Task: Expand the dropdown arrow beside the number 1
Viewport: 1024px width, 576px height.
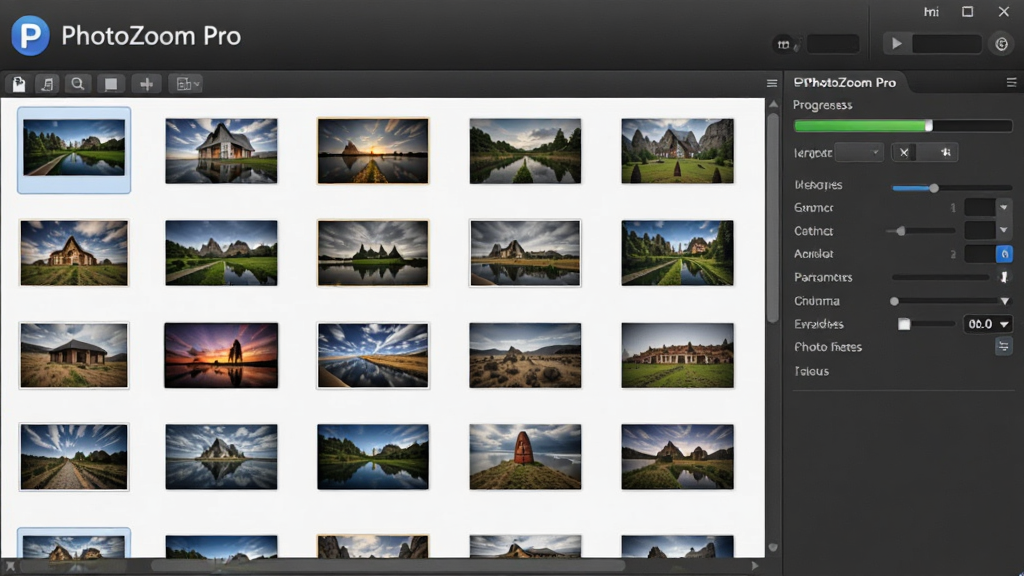Action: [1004, 208]
